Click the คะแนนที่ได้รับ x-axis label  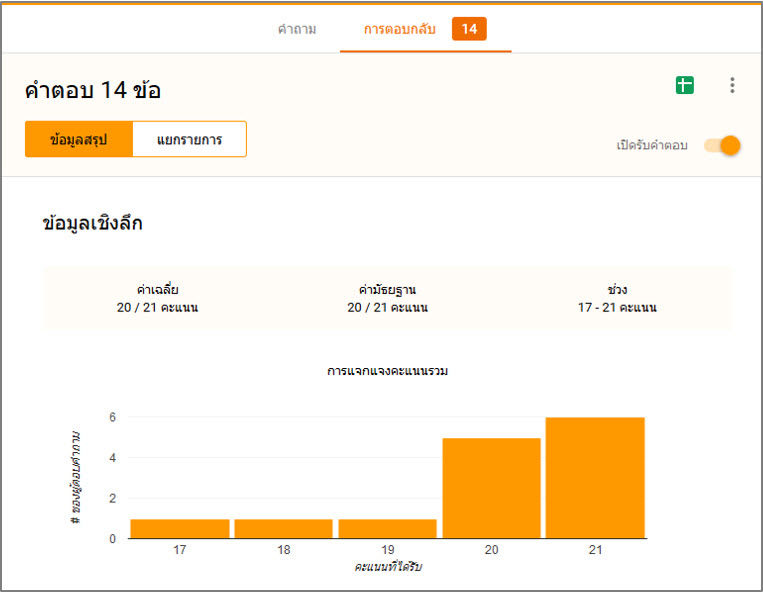388,567
